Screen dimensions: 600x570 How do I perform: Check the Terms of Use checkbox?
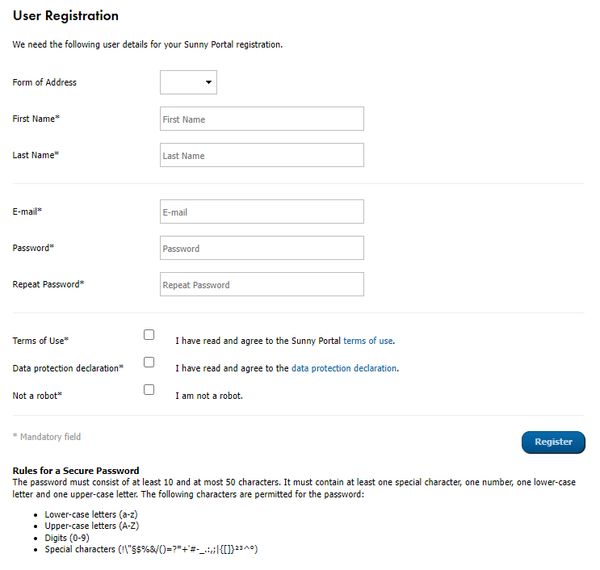pyautogui.click(x=149, y=335)
